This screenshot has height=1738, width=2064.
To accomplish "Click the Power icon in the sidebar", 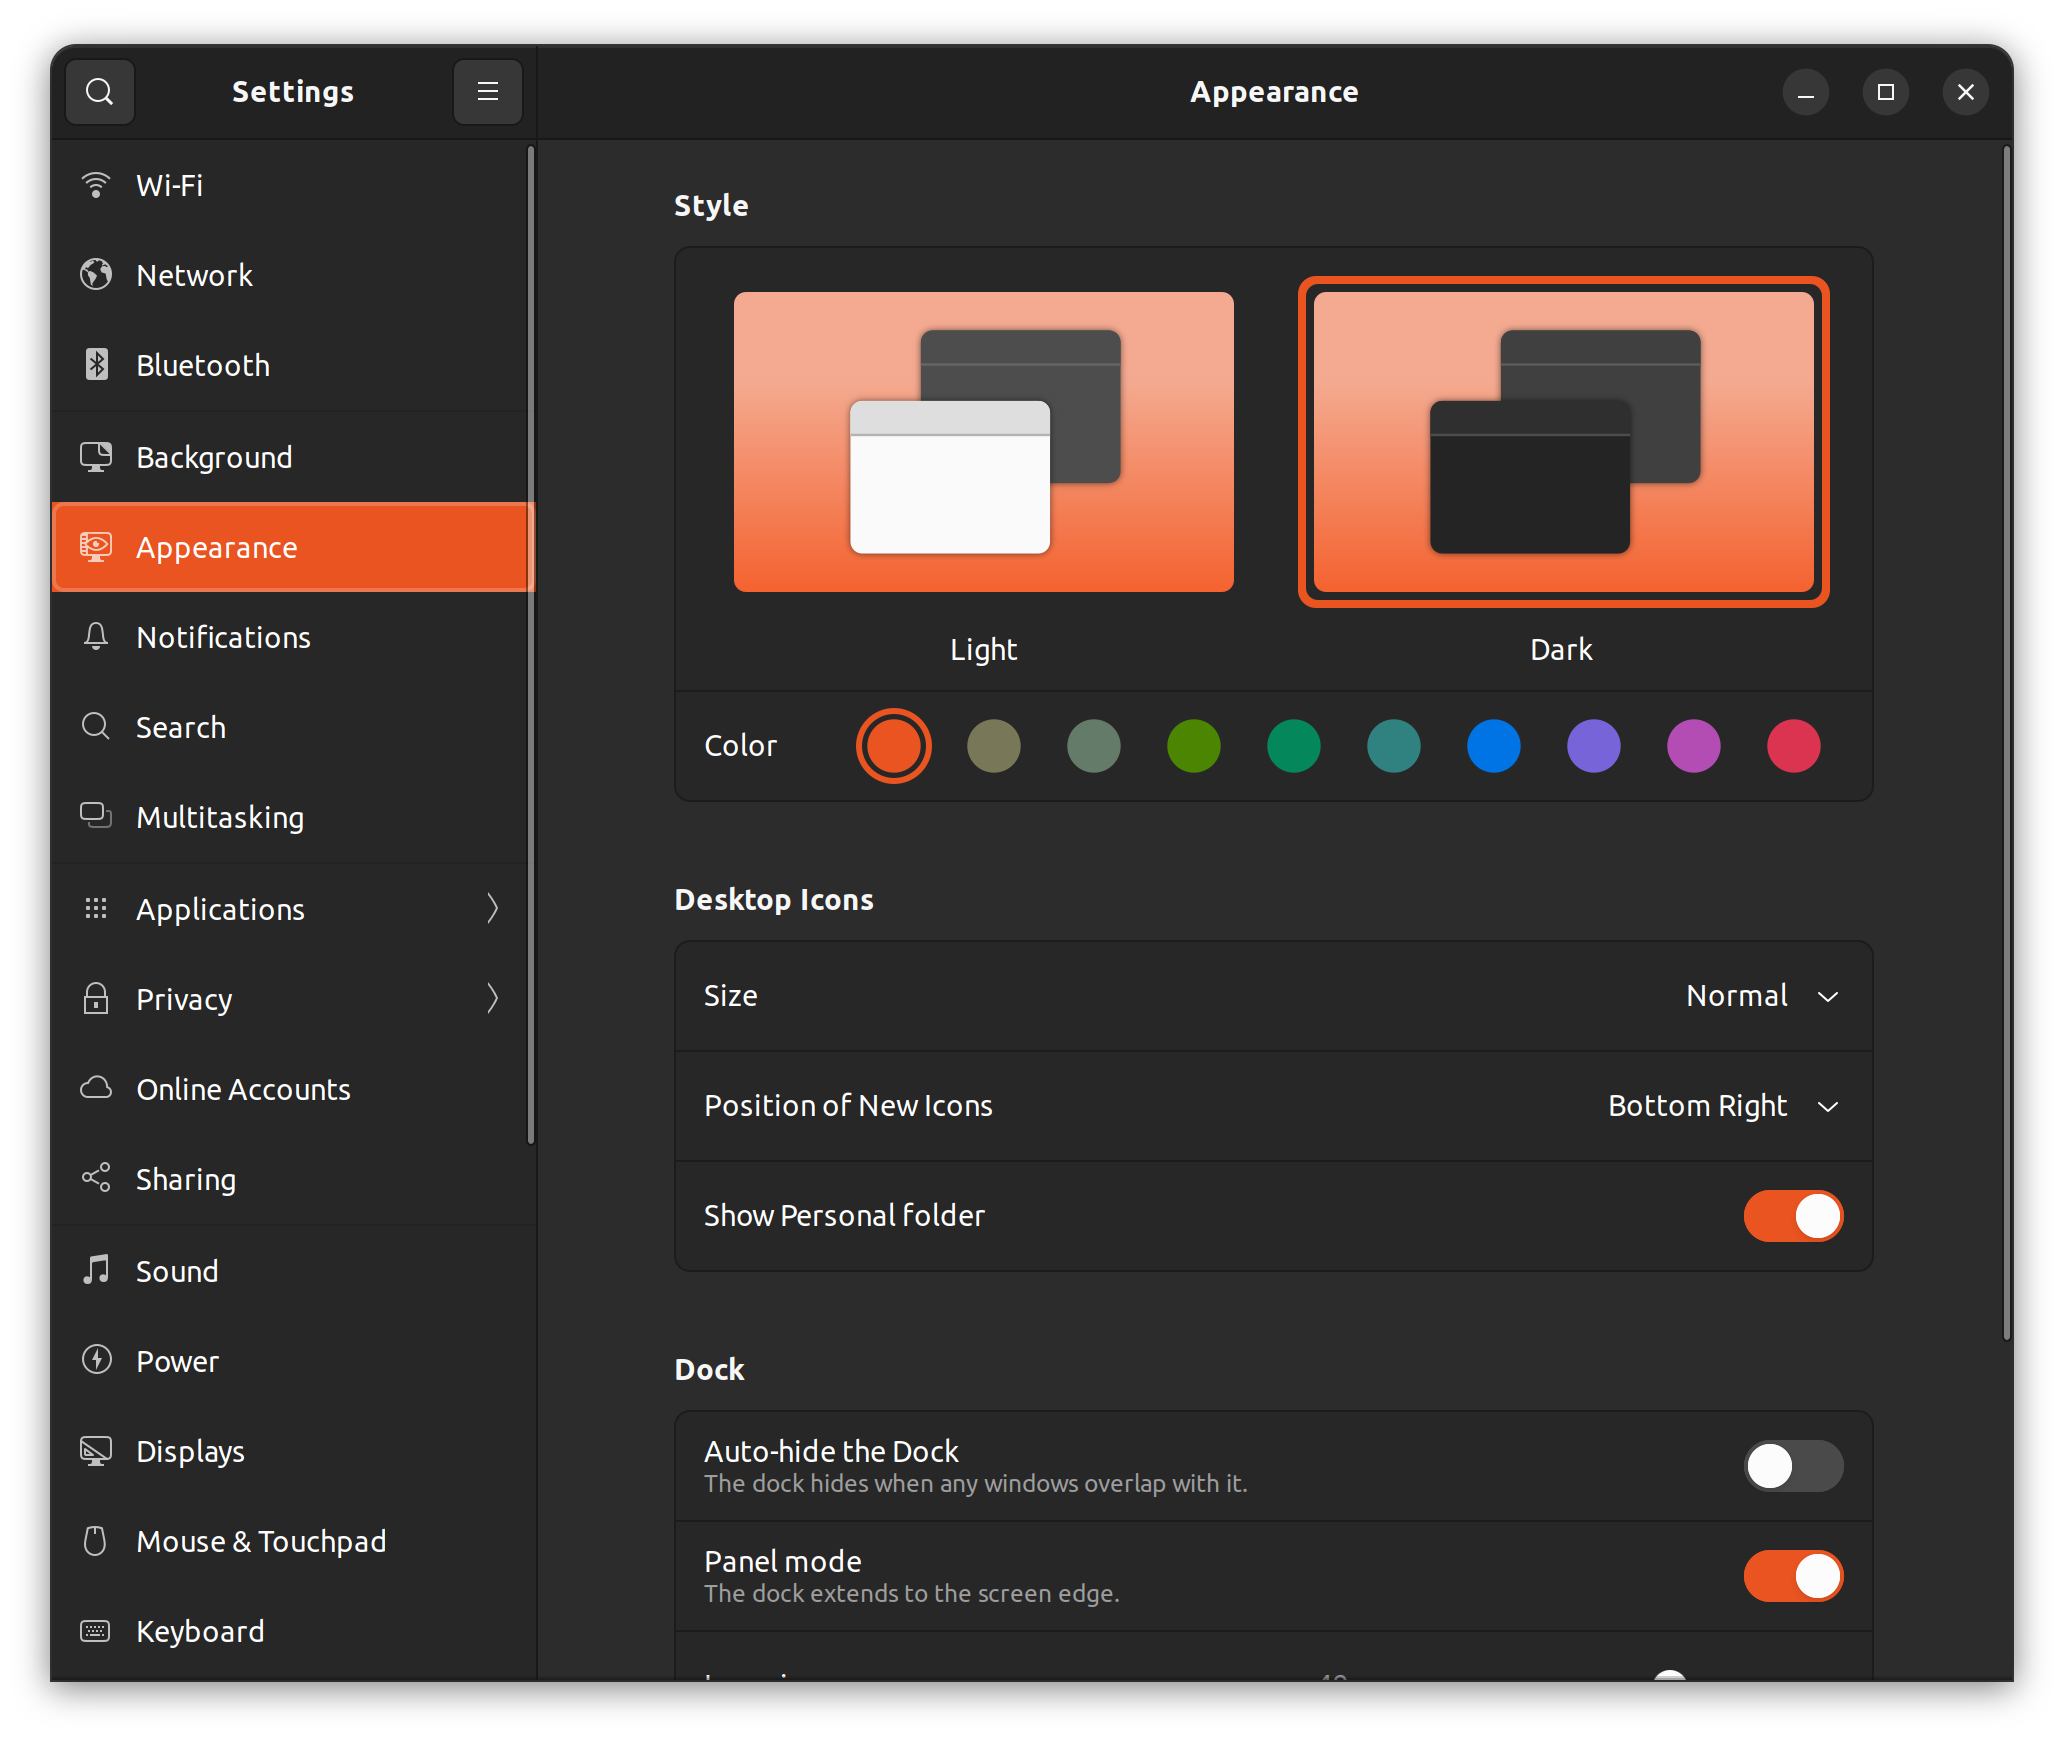I will click(96, 1361).
